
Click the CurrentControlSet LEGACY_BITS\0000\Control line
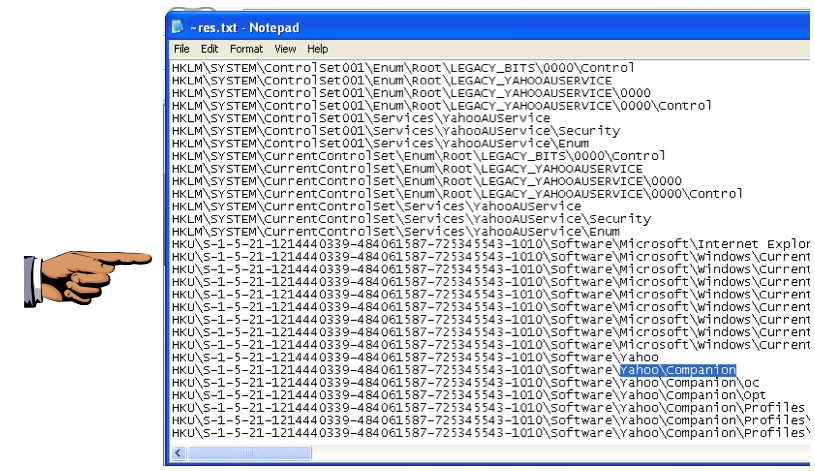pos(418,156)
